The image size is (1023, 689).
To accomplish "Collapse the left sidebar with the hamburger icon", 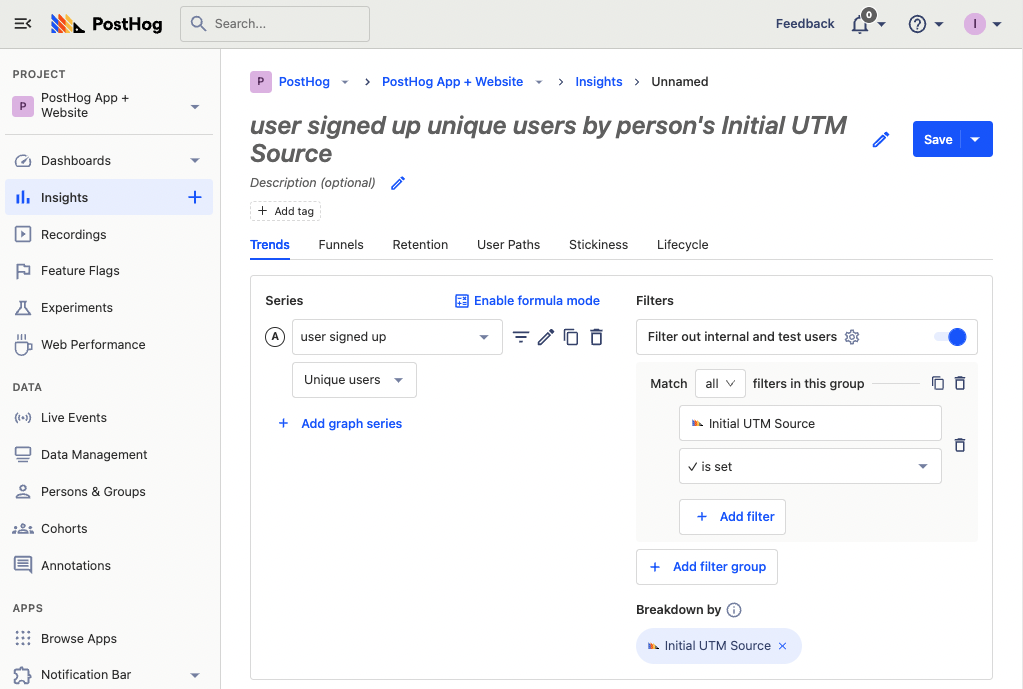I will point(22,23).
